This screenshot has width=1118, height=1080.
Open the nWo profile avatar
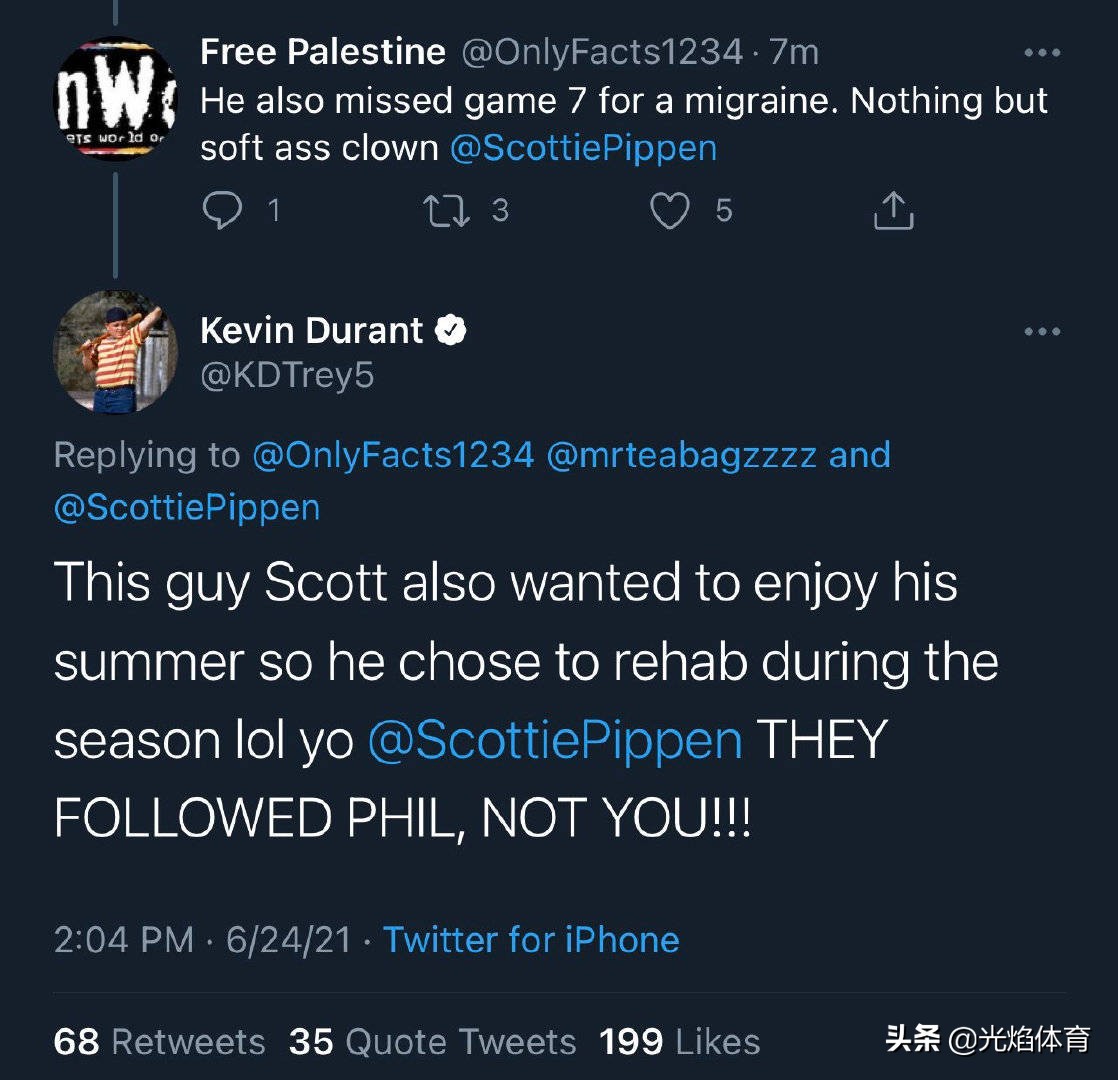114,99
